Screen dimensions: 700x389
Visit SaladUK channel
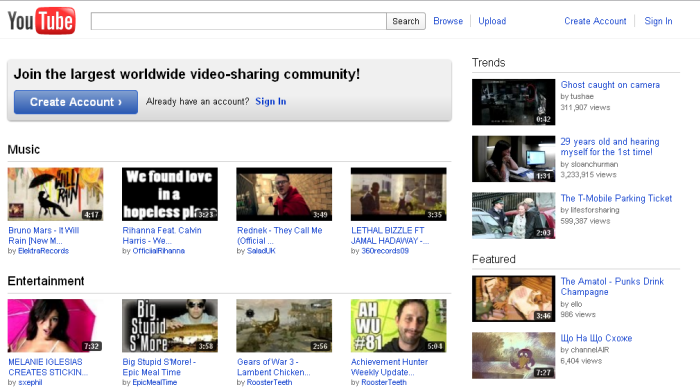click(x=261, y=251)
